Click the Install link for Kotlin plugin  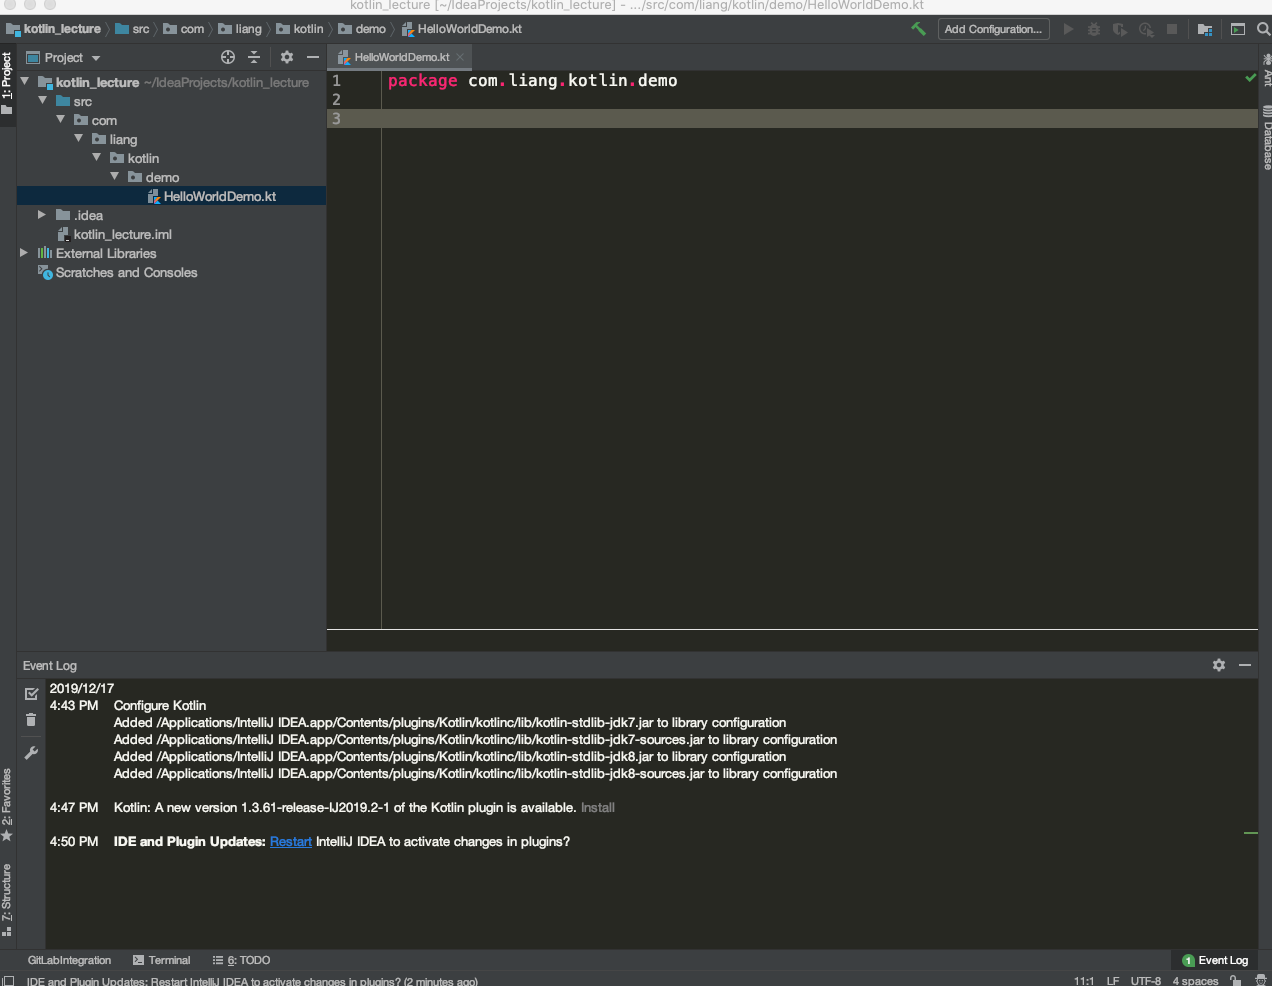(598, 807)
